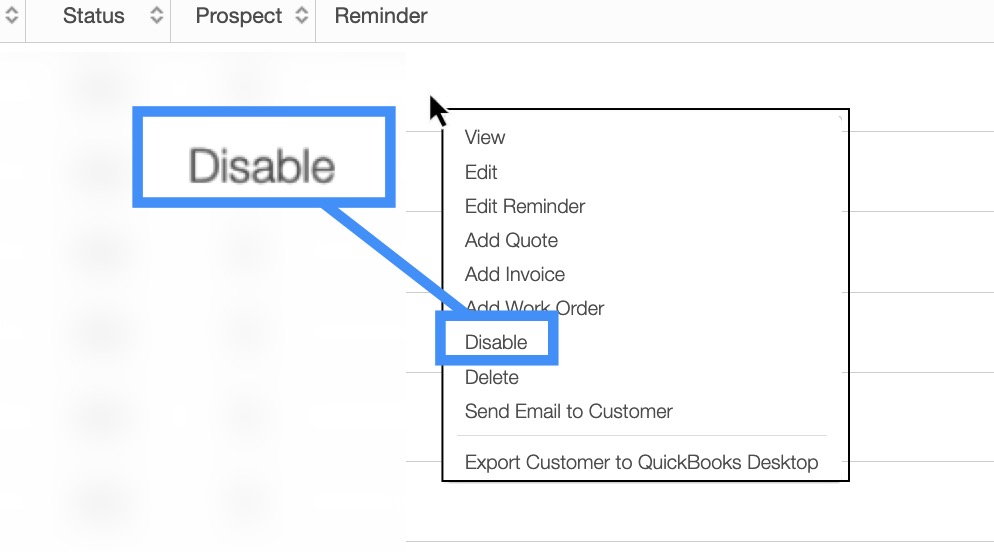Select Delete from the context menu
The width and height of the screenshot is (994, 552).
(492, 377)
